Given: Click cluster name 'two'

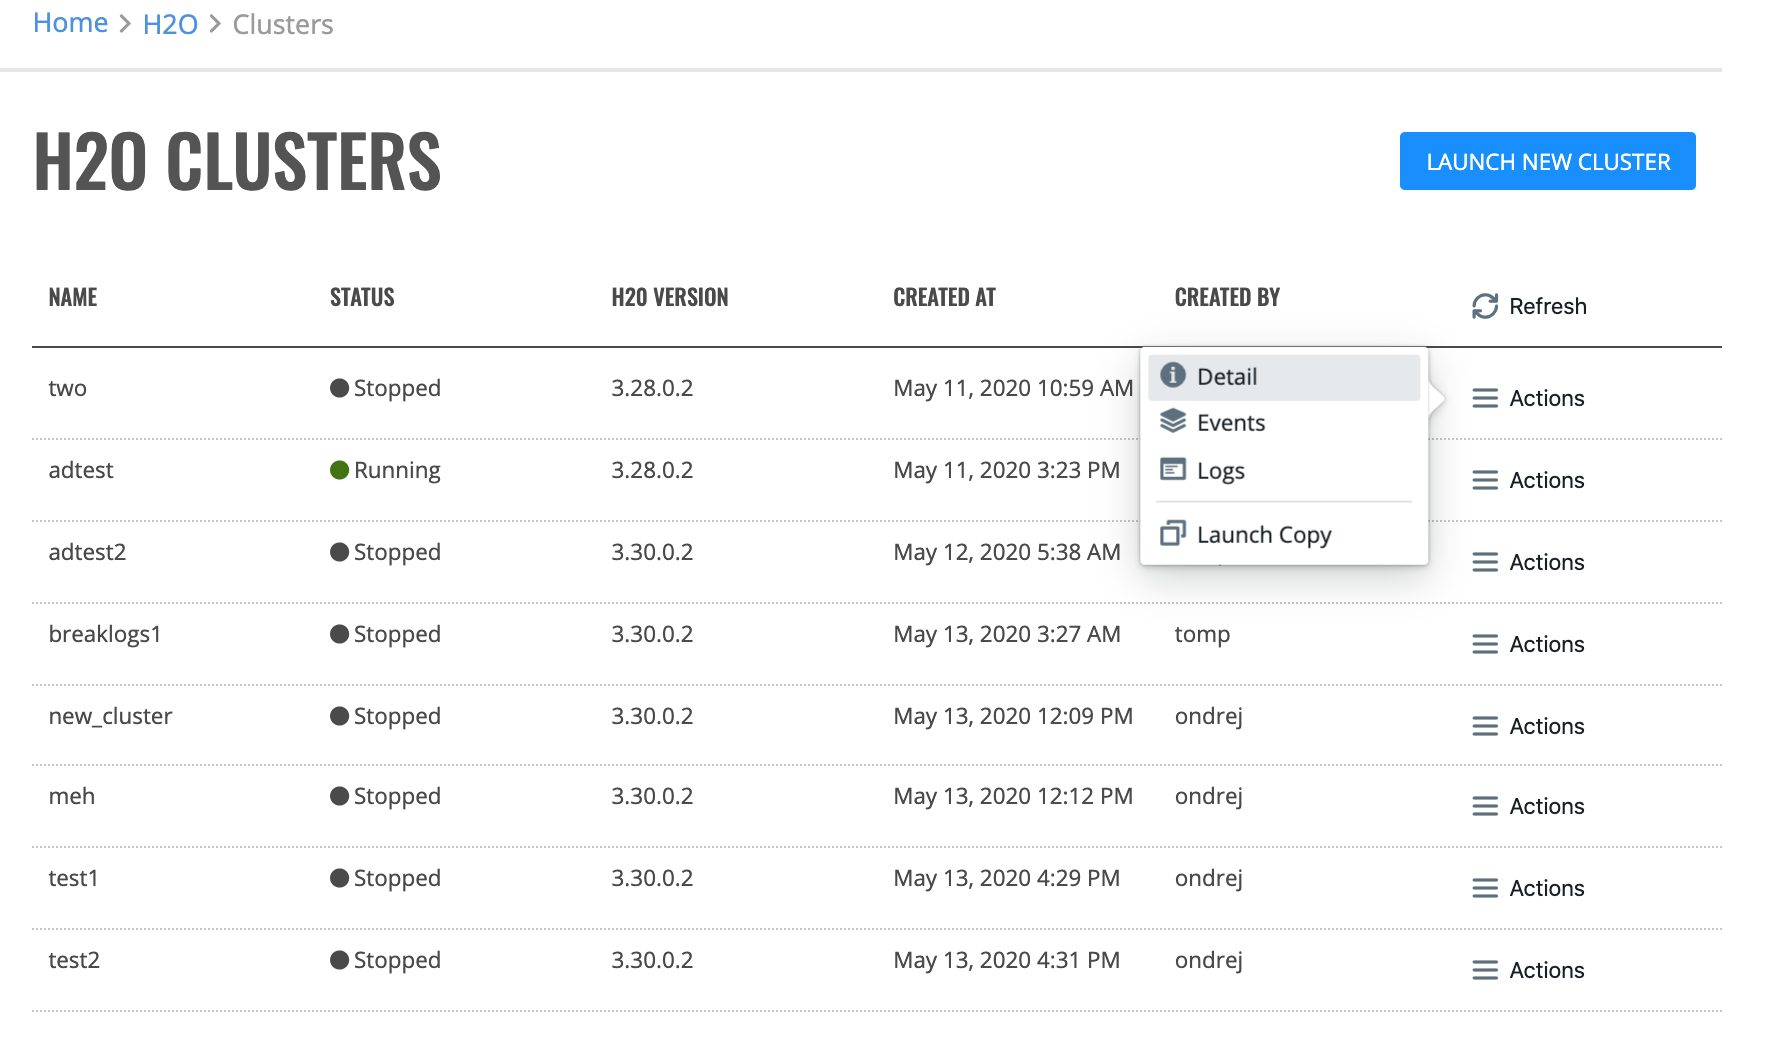Looking at the screenshot, I should pos(68,388).
